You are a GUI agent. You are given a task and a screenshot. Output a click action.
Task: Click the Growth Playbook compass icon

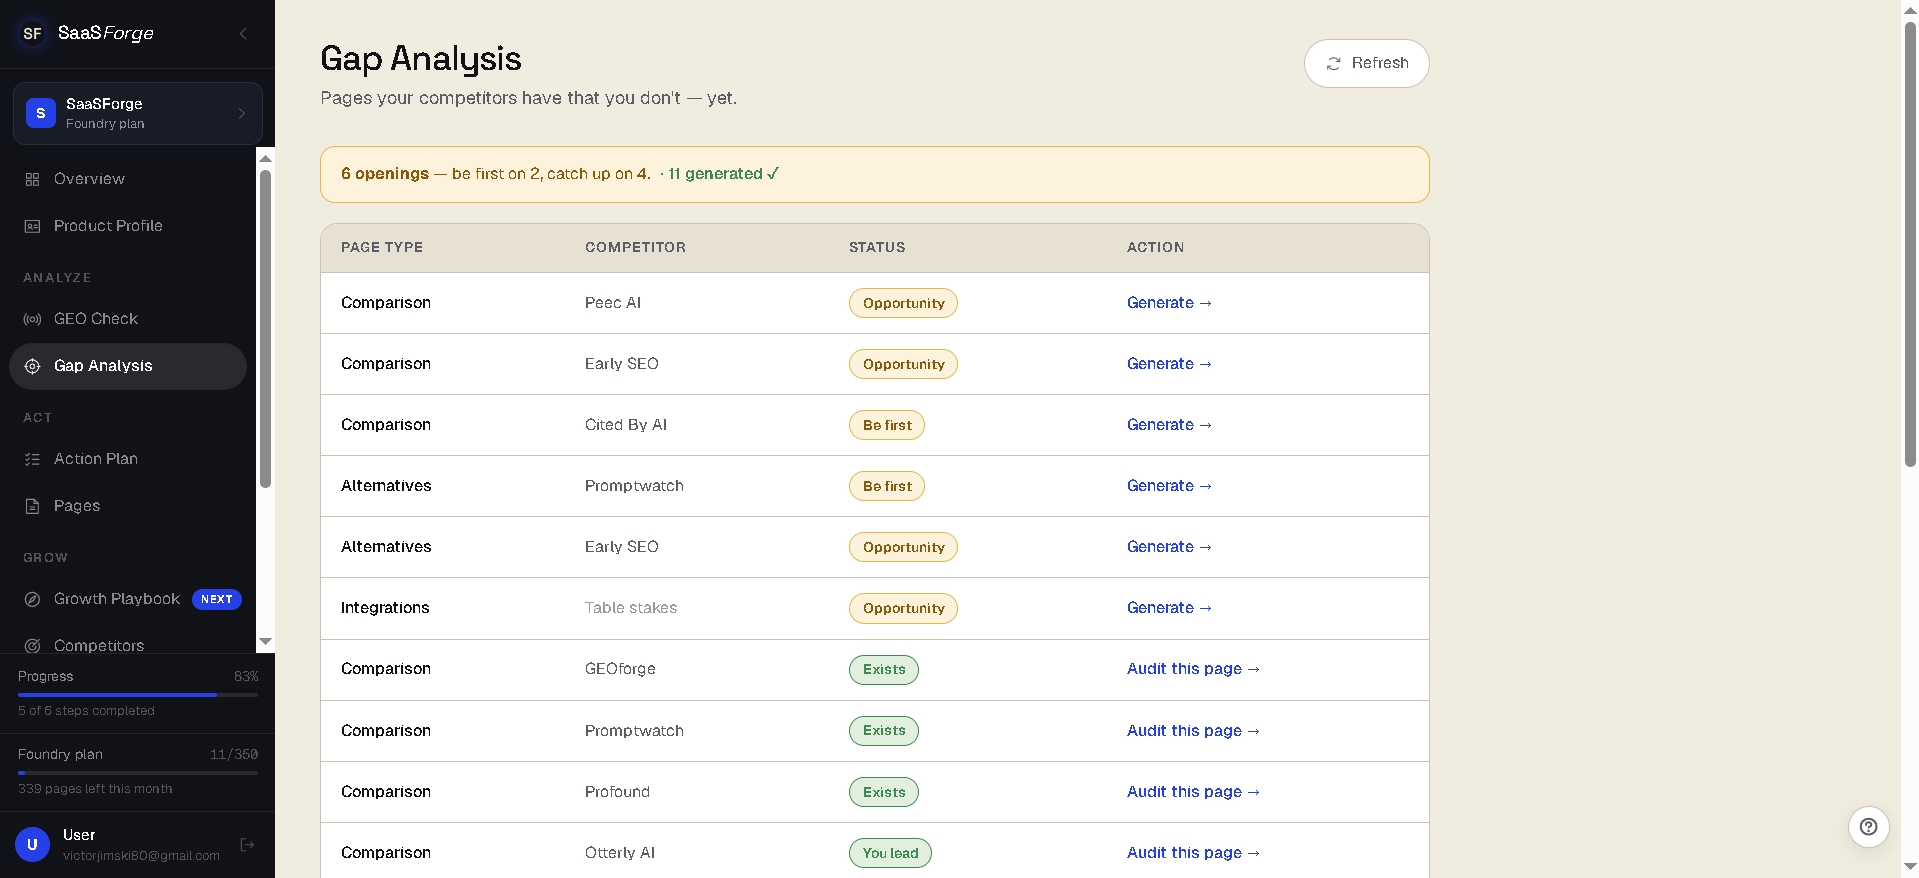click(x=32, y=599)
